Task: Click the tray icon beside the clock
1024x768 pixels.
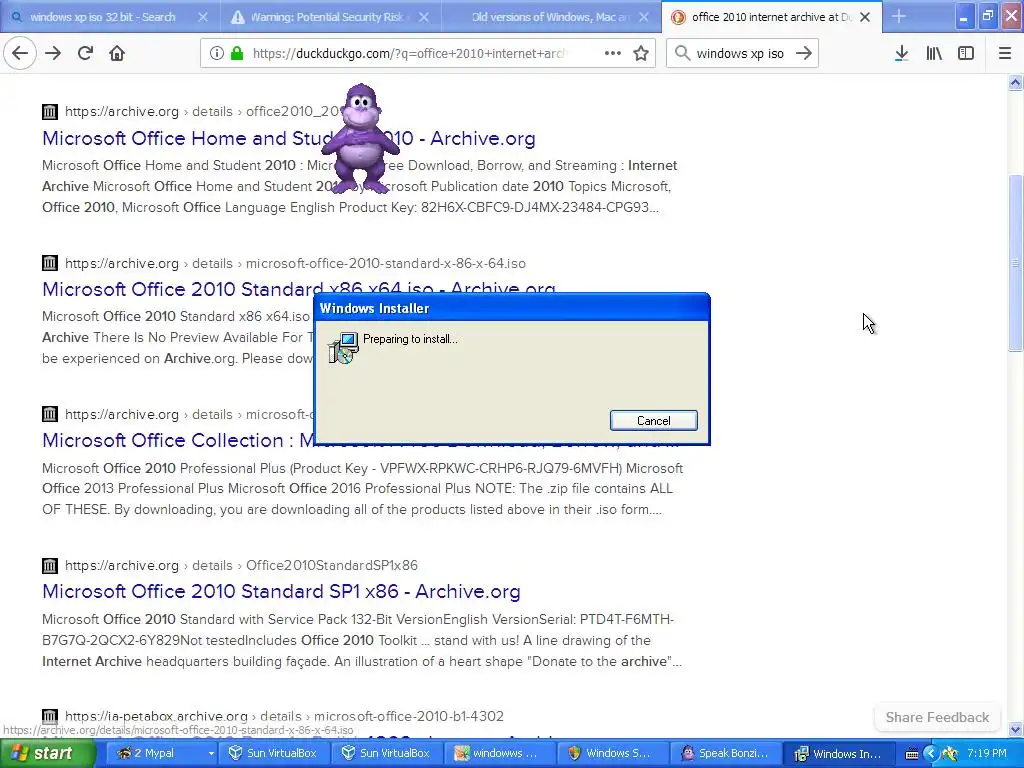Action: tap(950, 754)
